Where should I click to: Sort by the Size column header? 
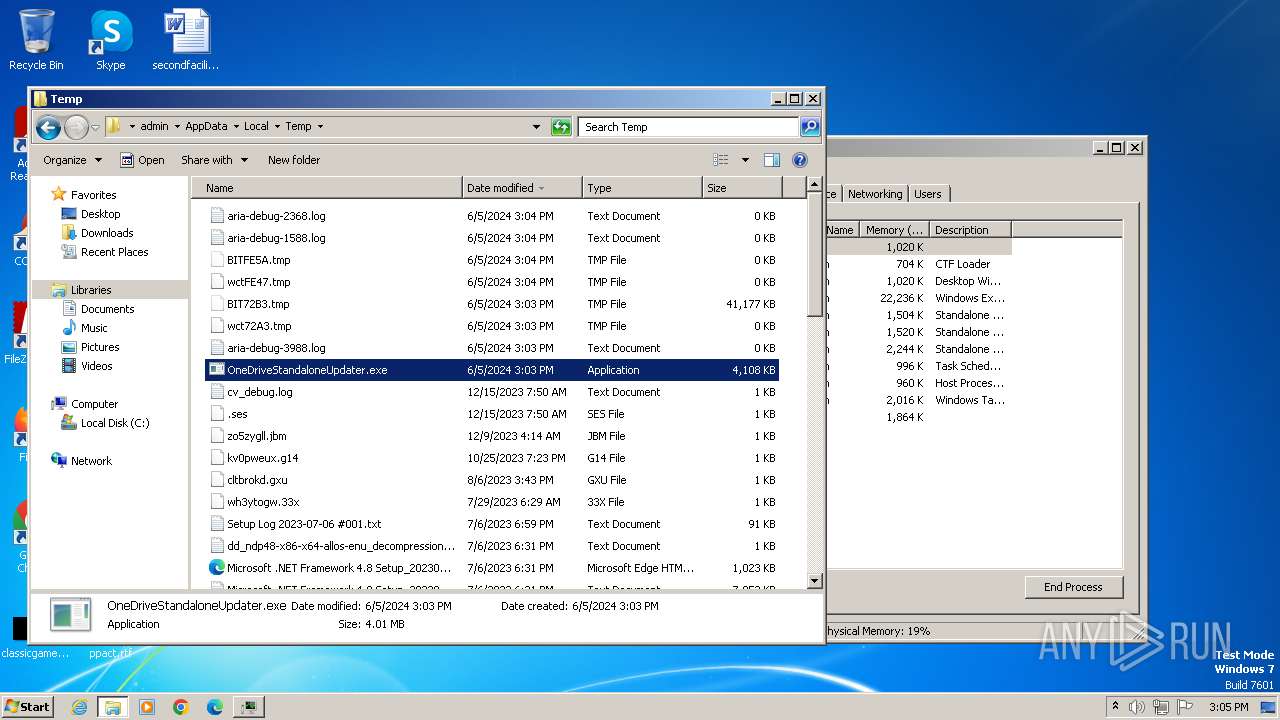point(742,188)
